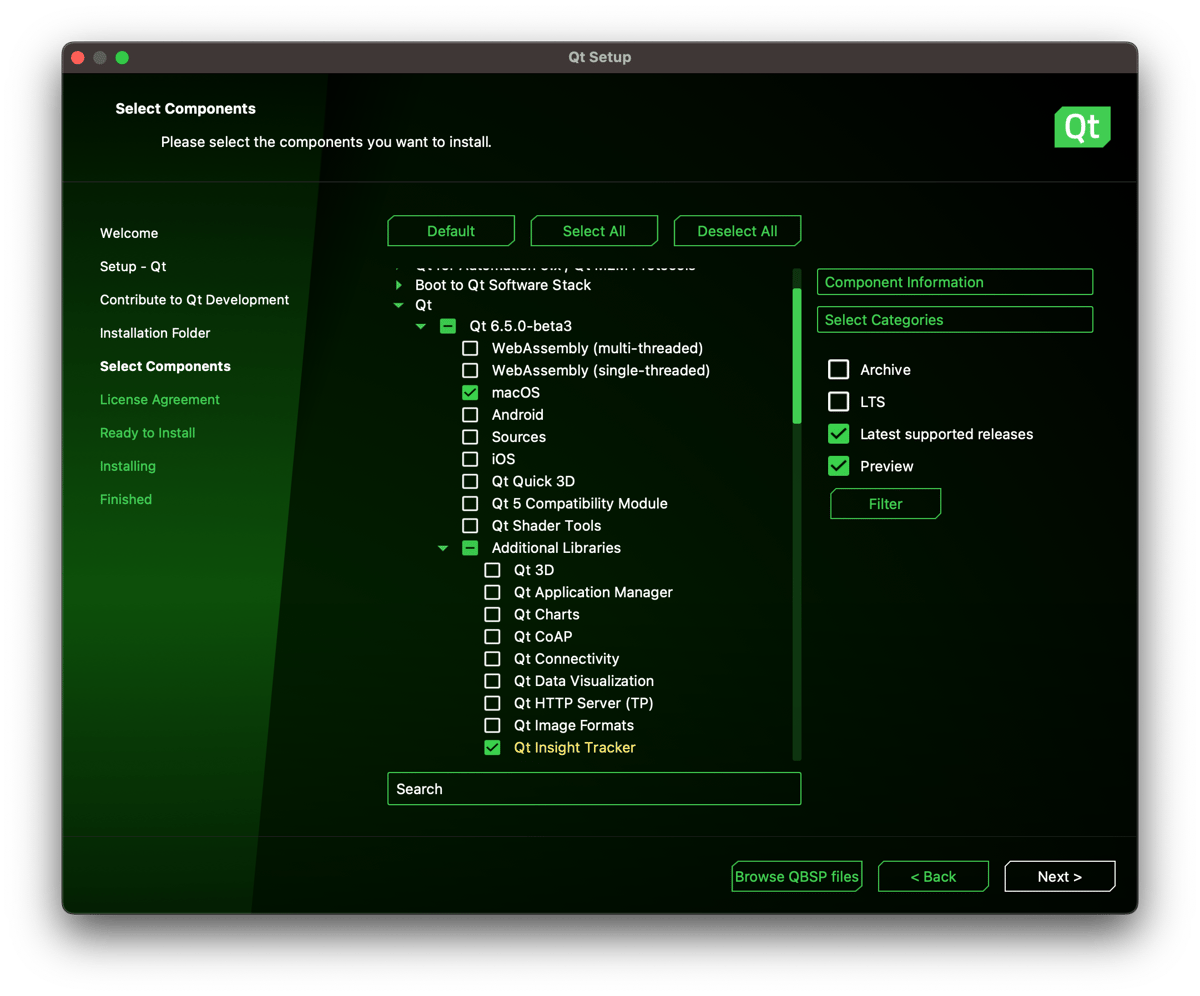Image resolution: width=1200 pixels, height=996 pixels.
Task: Apply the release Filter
Action: (x=885, y=503)
